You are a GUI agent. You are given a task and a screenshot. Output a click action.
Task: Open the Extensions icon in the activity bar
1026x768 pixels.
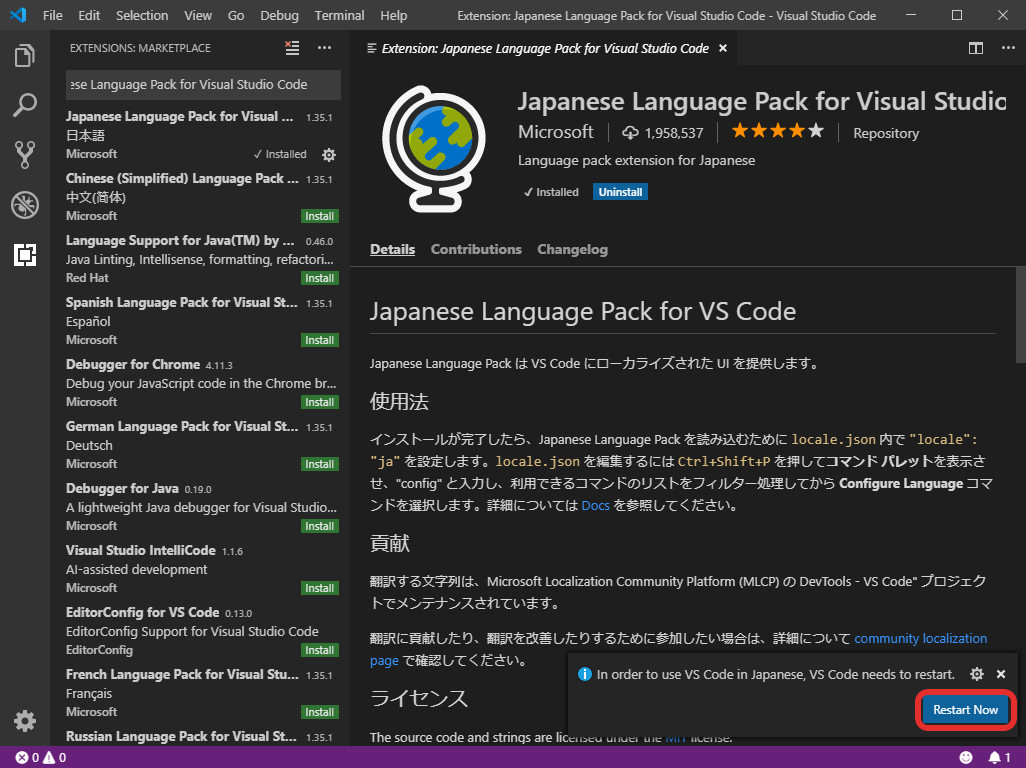24,255
